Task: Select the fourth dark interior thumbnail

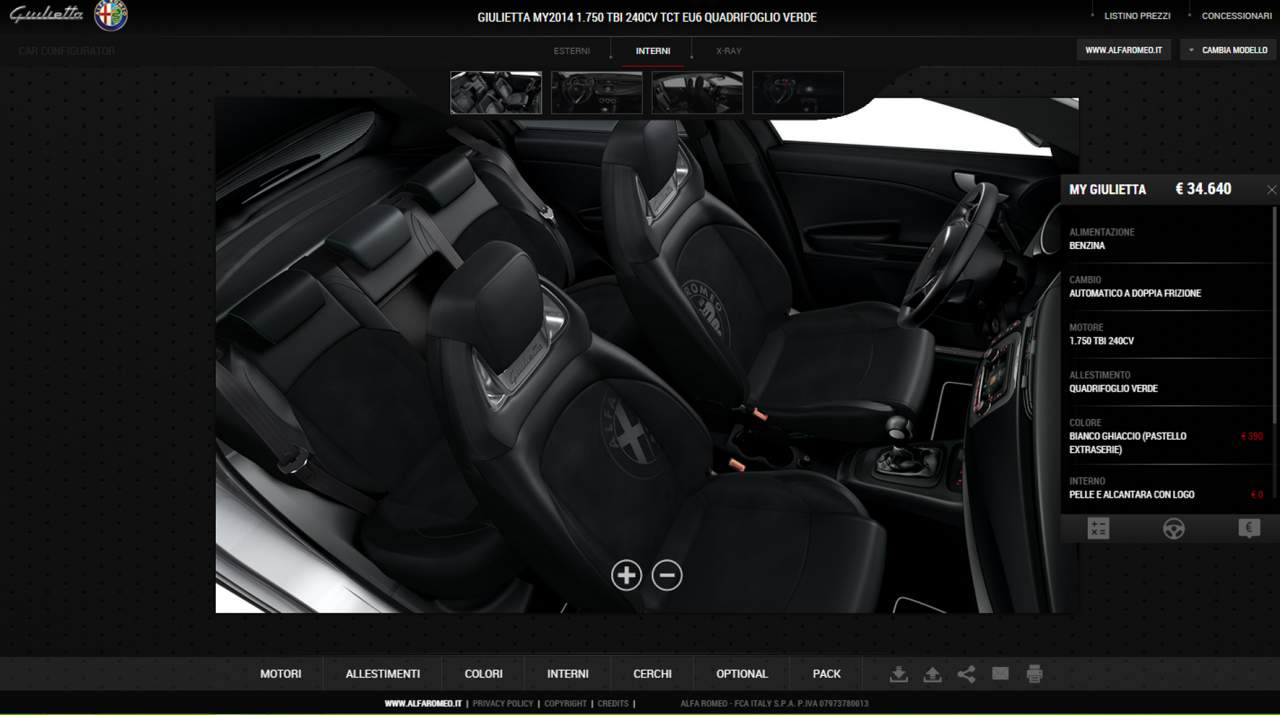Action: click(798, 92)
